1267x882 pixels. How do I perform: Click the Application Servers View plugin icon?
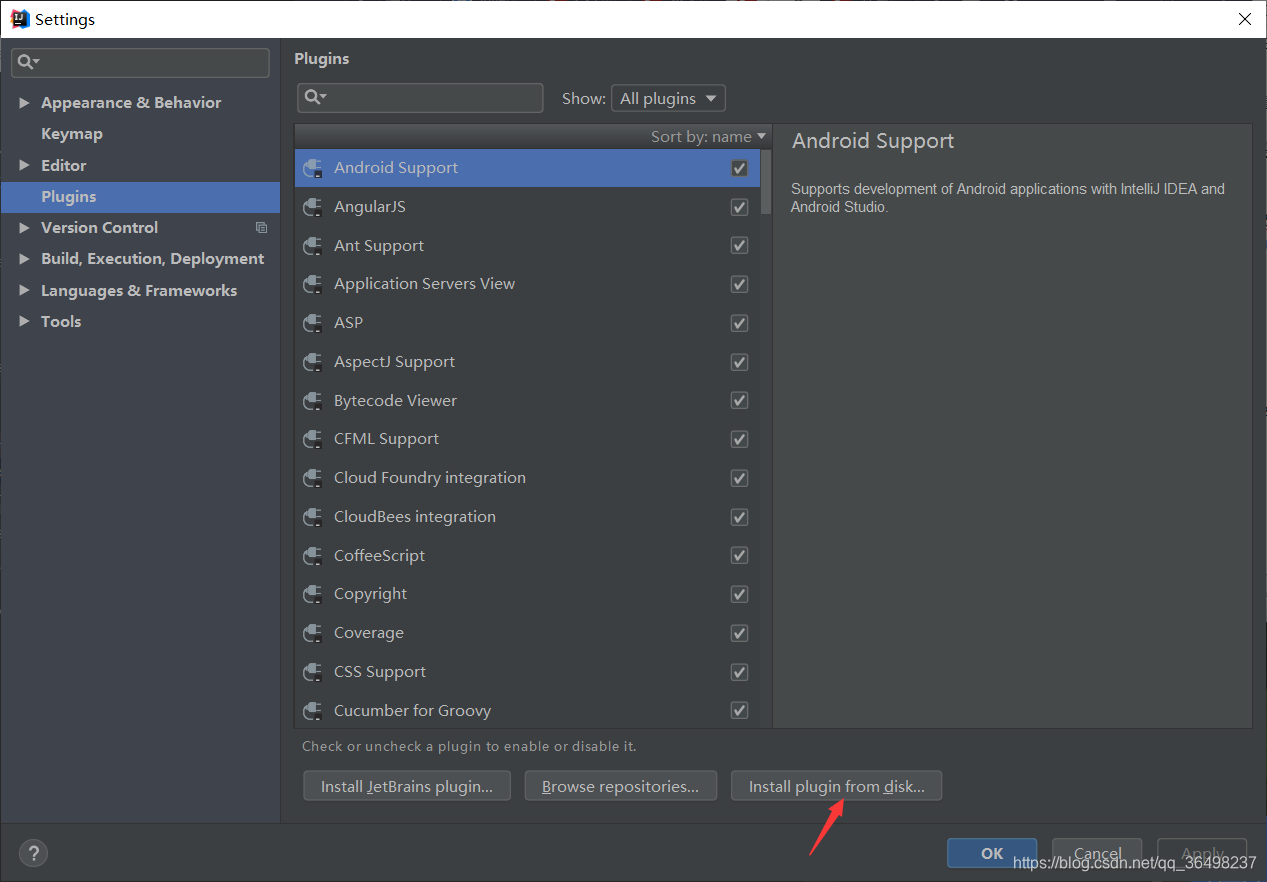click(313, 284)
